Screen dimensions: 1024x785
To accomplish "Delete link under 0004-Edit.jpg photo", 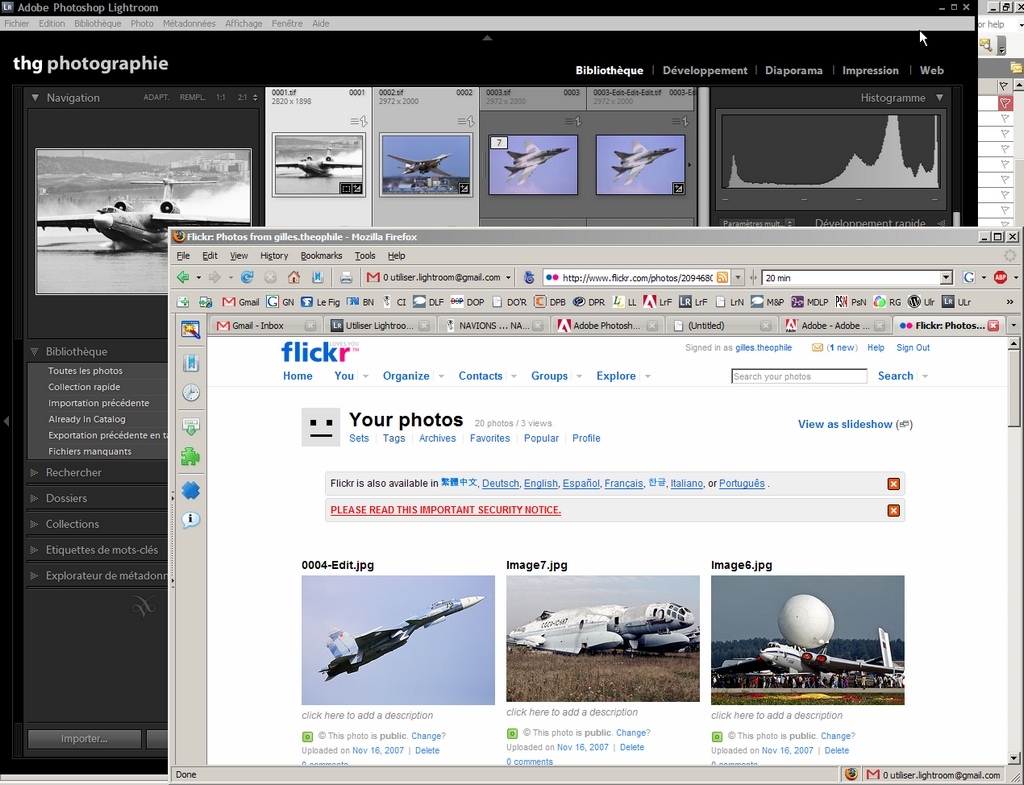I will pyautogui.click(x=427, y=750).
